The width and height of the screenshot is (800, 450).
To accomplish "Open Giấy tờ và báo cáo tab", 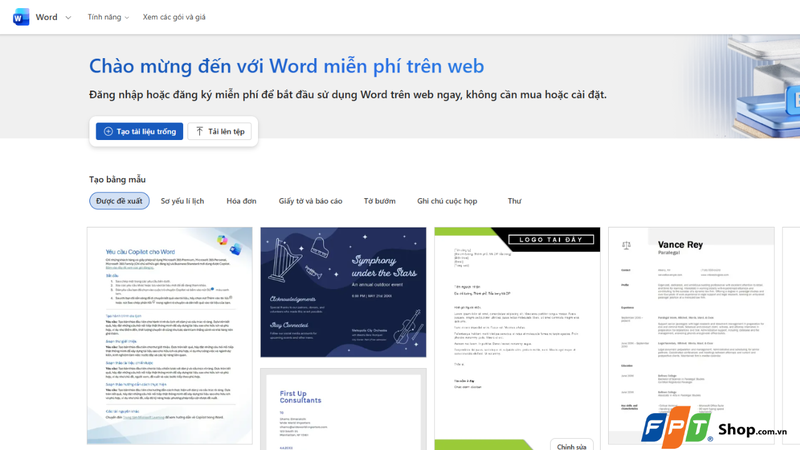I will 310,201.
